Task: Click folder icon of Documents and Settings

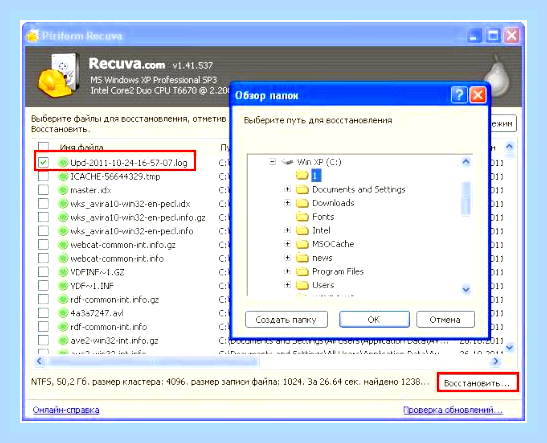Action: point(302,189)
